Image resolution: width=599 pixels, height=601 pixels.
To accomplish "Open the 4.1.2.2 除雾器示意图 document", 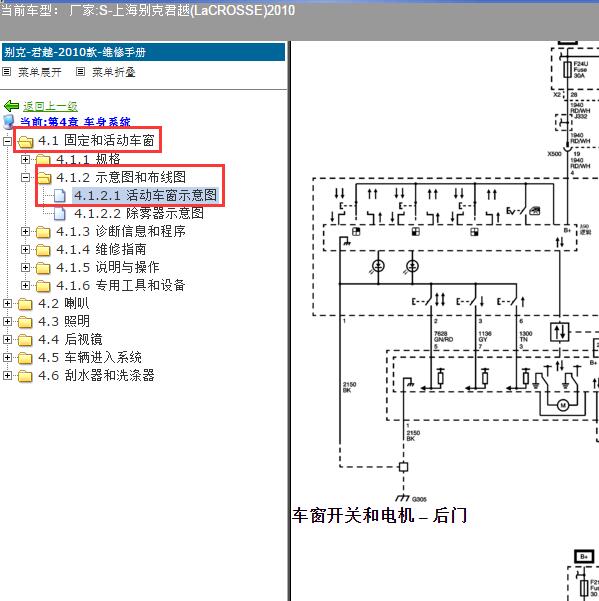I will [139, 213].
